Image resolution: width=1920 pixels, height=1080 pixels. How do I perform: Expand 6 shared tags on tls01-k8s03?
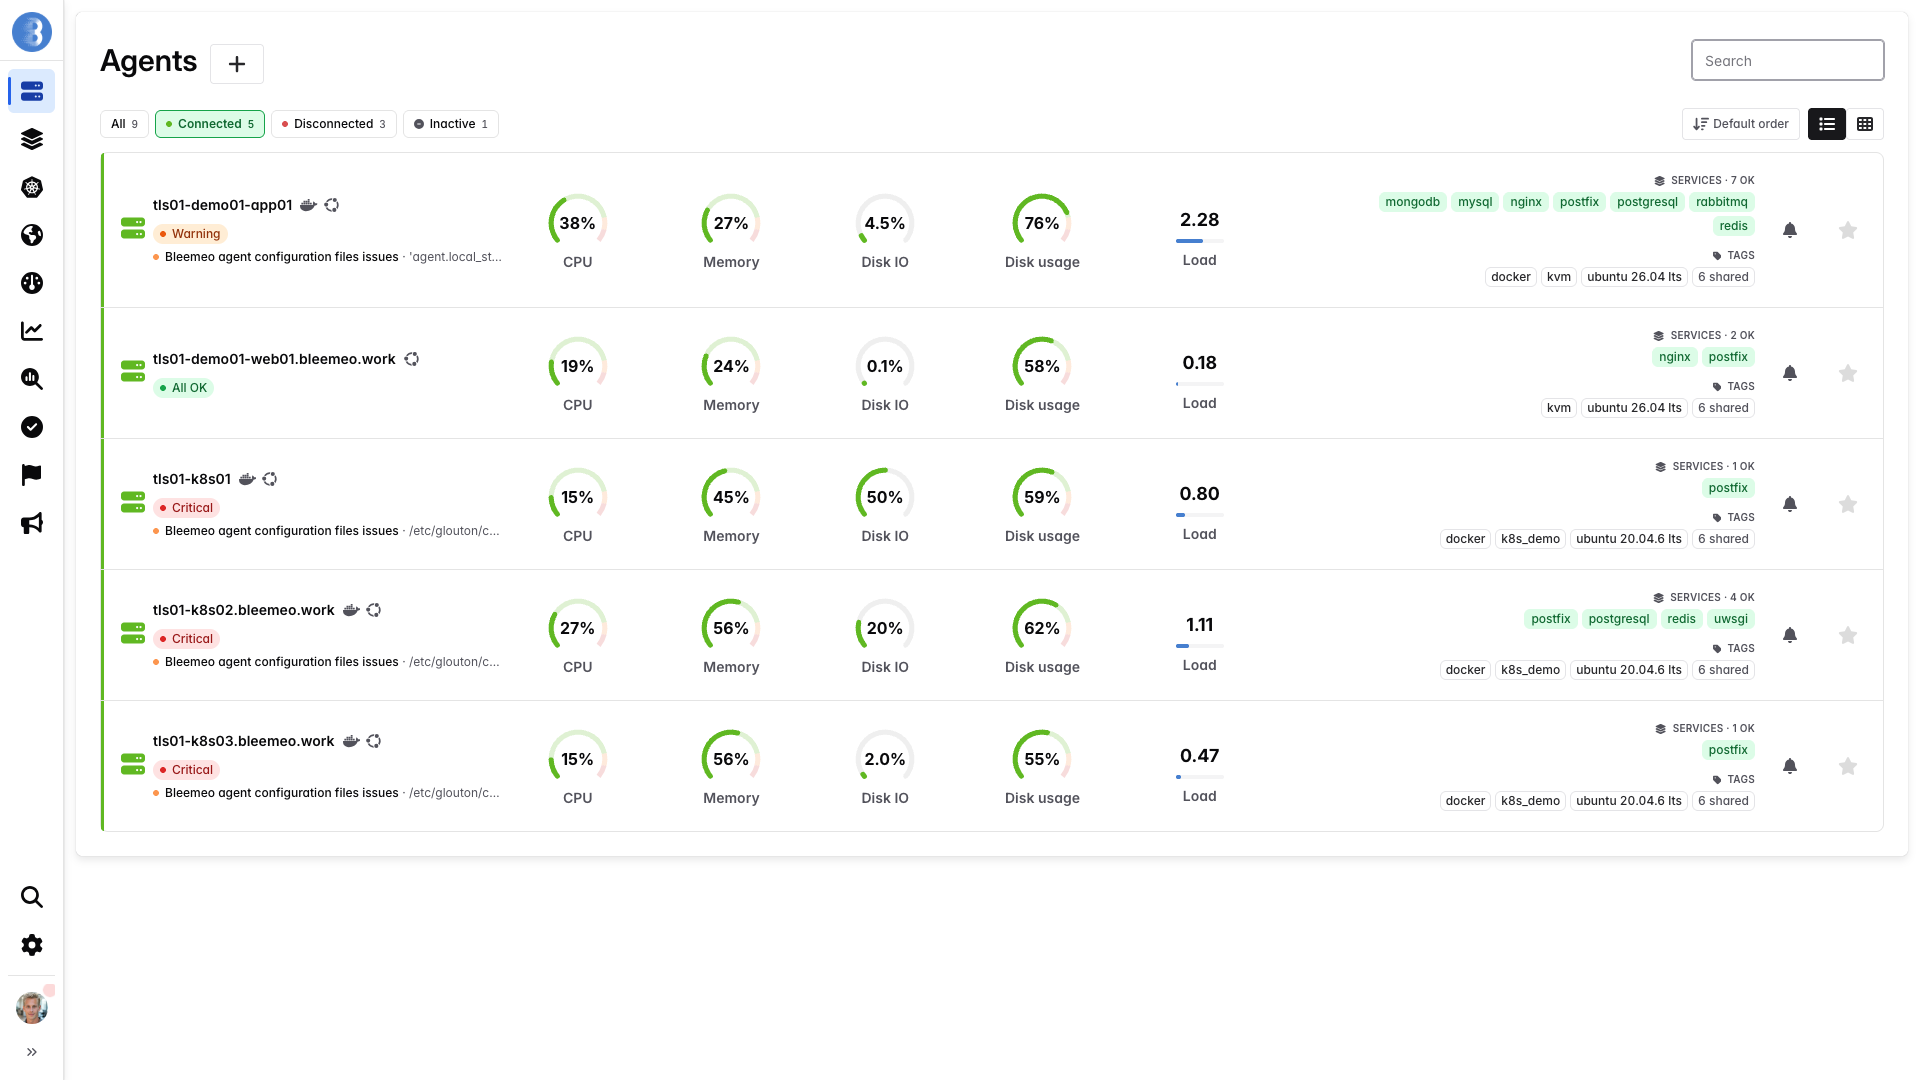1723,801
